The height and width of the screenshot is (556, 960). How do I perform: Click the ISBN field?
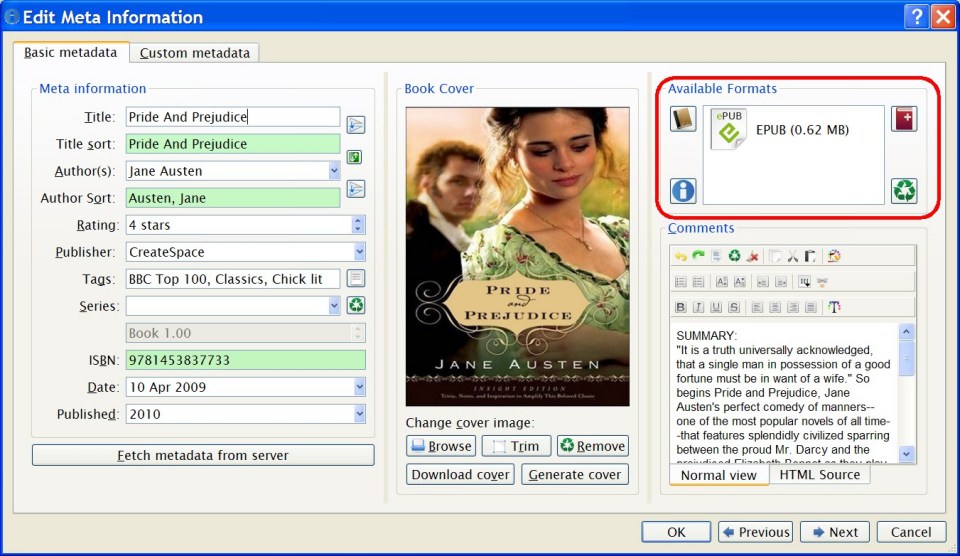(x=246, y=360)
